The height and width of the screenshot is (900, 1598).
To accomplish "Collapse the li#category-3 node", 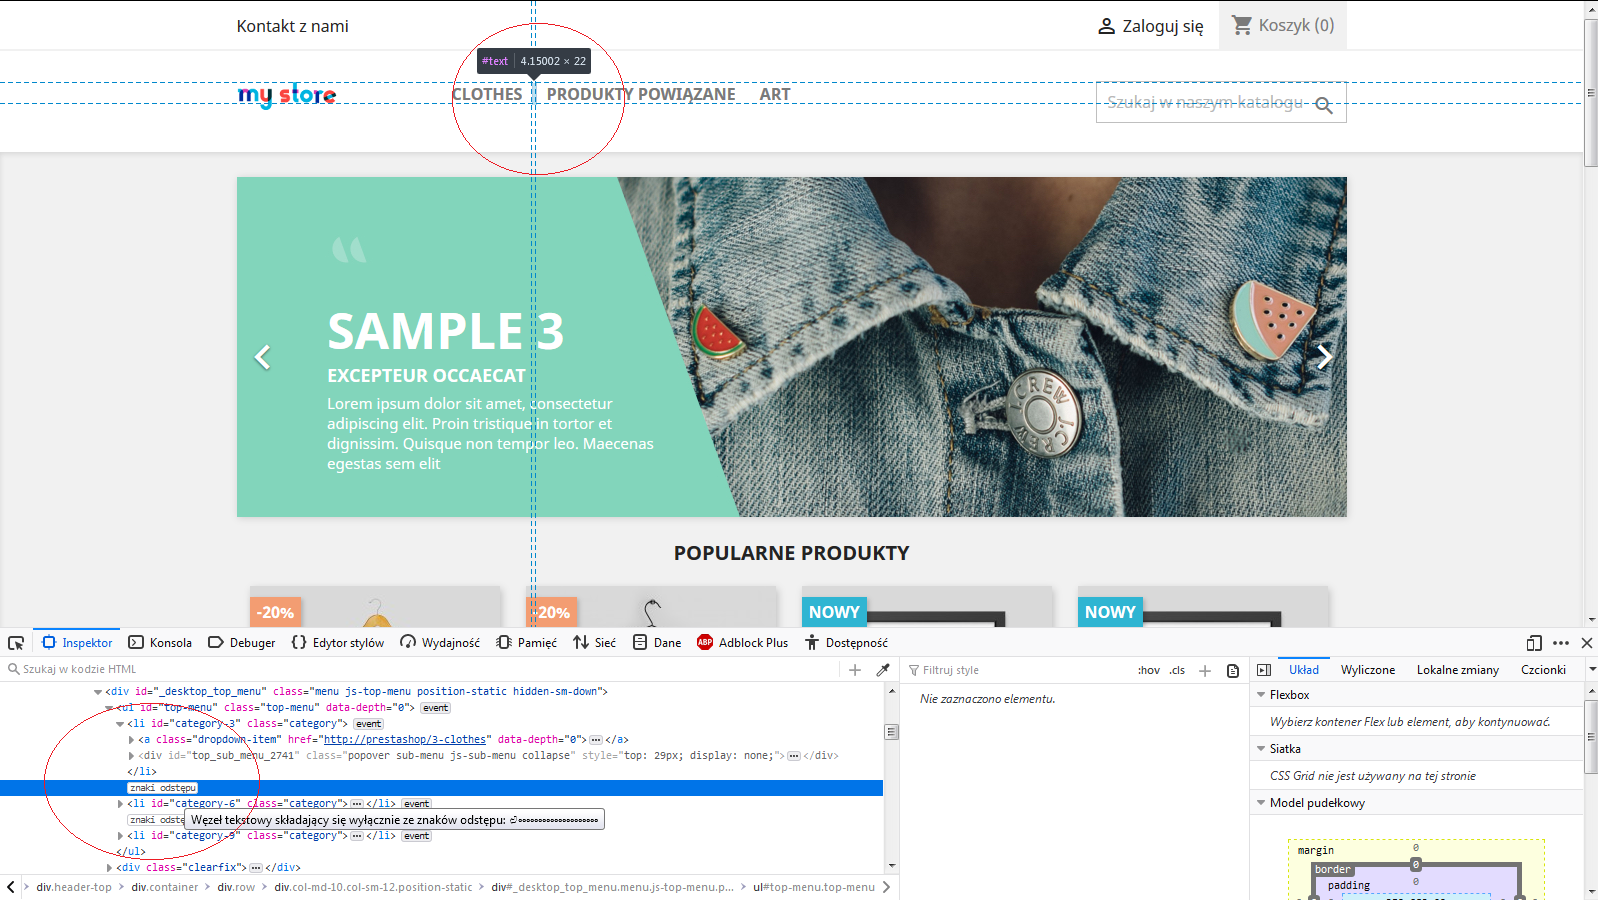I will pos(120,724).
